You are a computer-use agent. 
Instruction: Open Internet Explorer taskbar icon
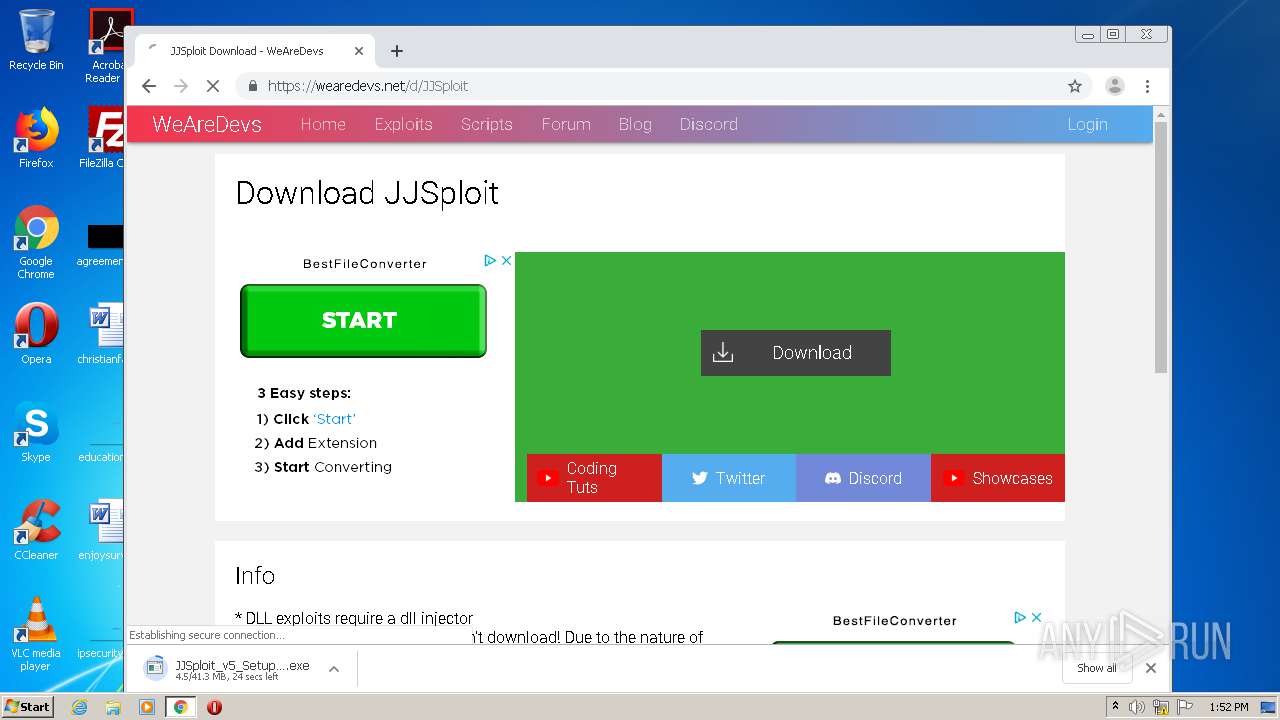point(80,707)
